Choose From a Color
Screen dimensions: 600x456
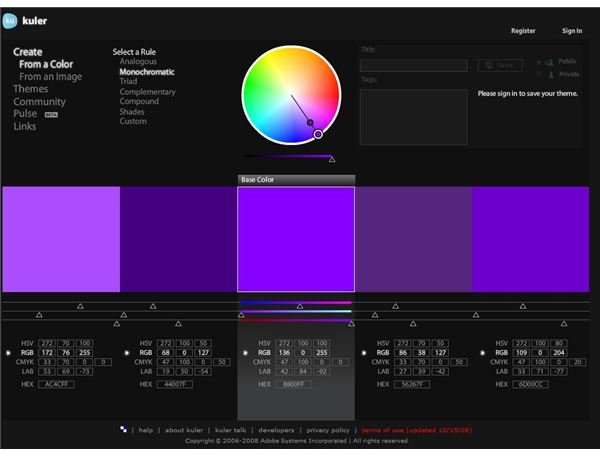(46, 64)
